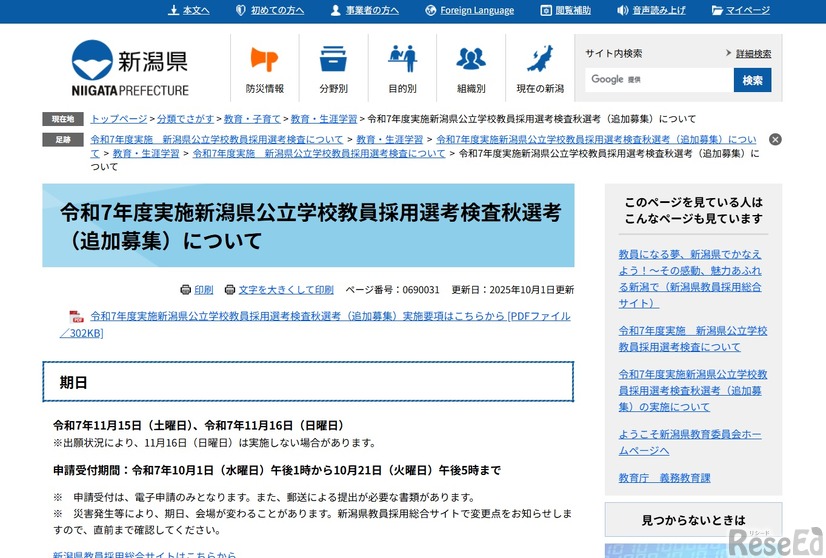This screenshot has width=826, height=558.
Task: Open 教育庁 義務教育課 sidebar link
Action: [664, 479]
